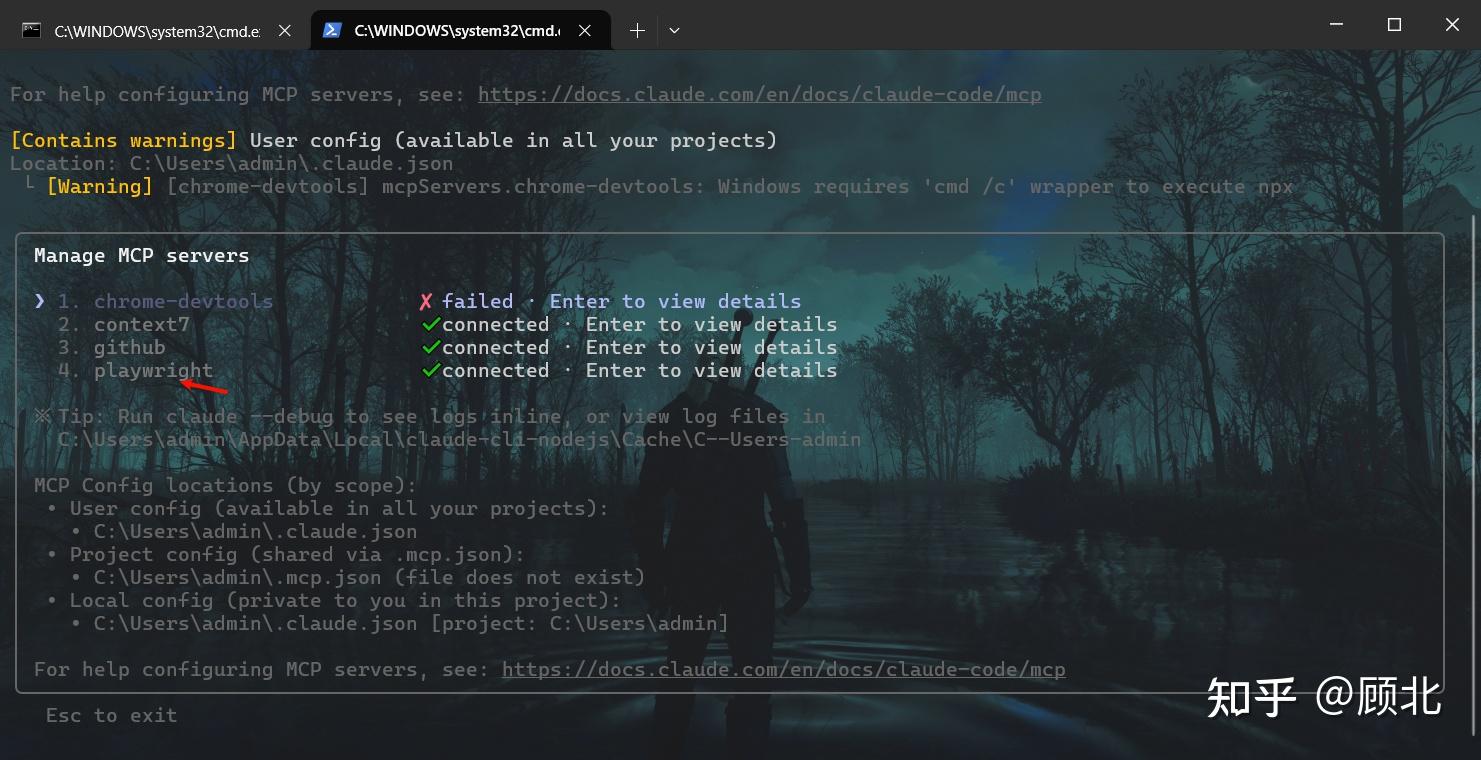Click the cmd.exe icon on the first tab
This screenshot has height=760, width=1481.
(x=30, y=30)
